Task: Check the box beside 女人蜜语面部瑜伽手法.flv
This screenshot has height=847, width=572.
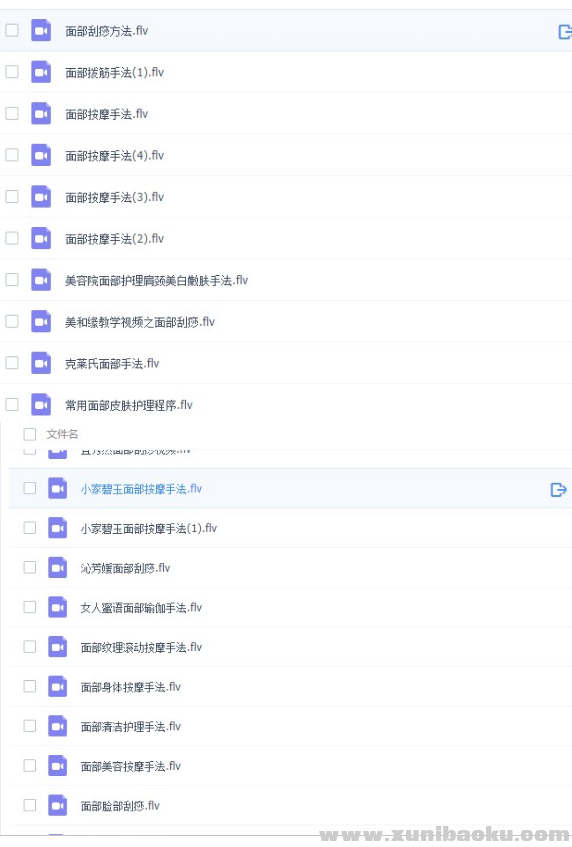Action: (x=30, y=607)
